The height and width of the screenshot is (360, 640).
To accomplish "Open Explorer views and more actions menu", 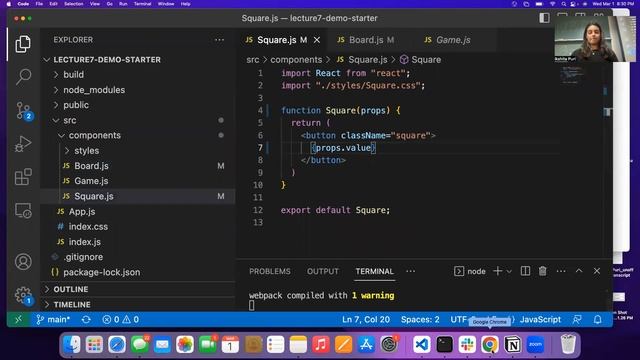I will click(x=219, y=40).
